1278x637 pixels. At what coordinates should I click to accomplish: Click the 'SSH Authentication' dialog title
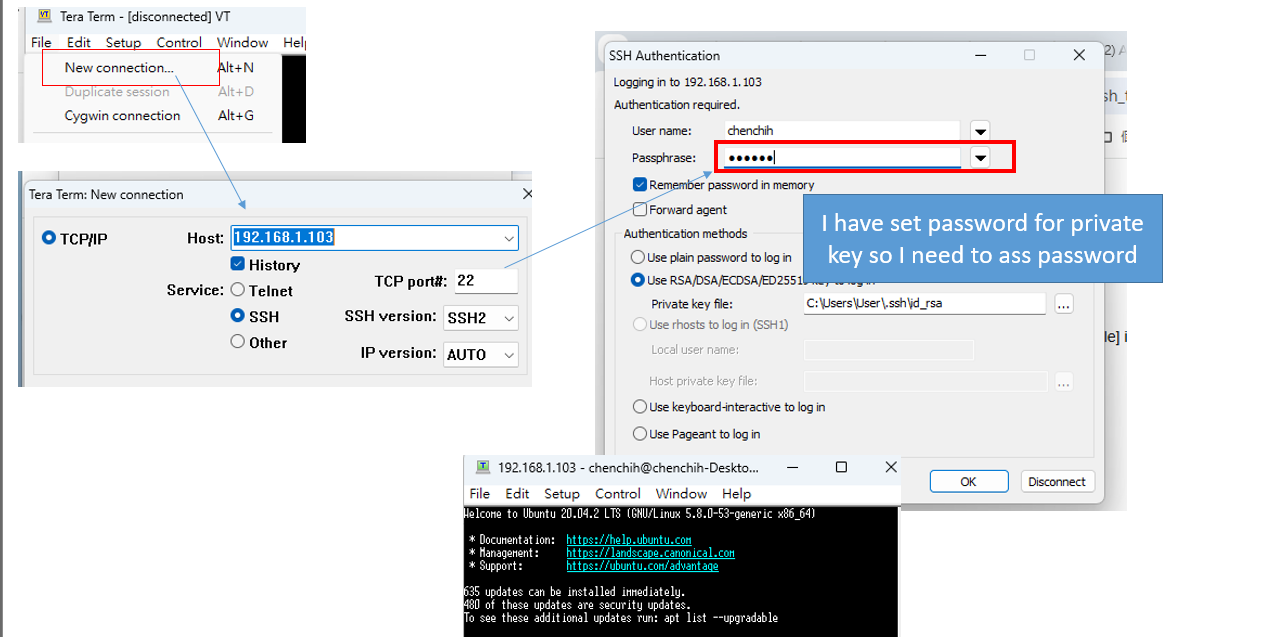(x=664, y=55)
